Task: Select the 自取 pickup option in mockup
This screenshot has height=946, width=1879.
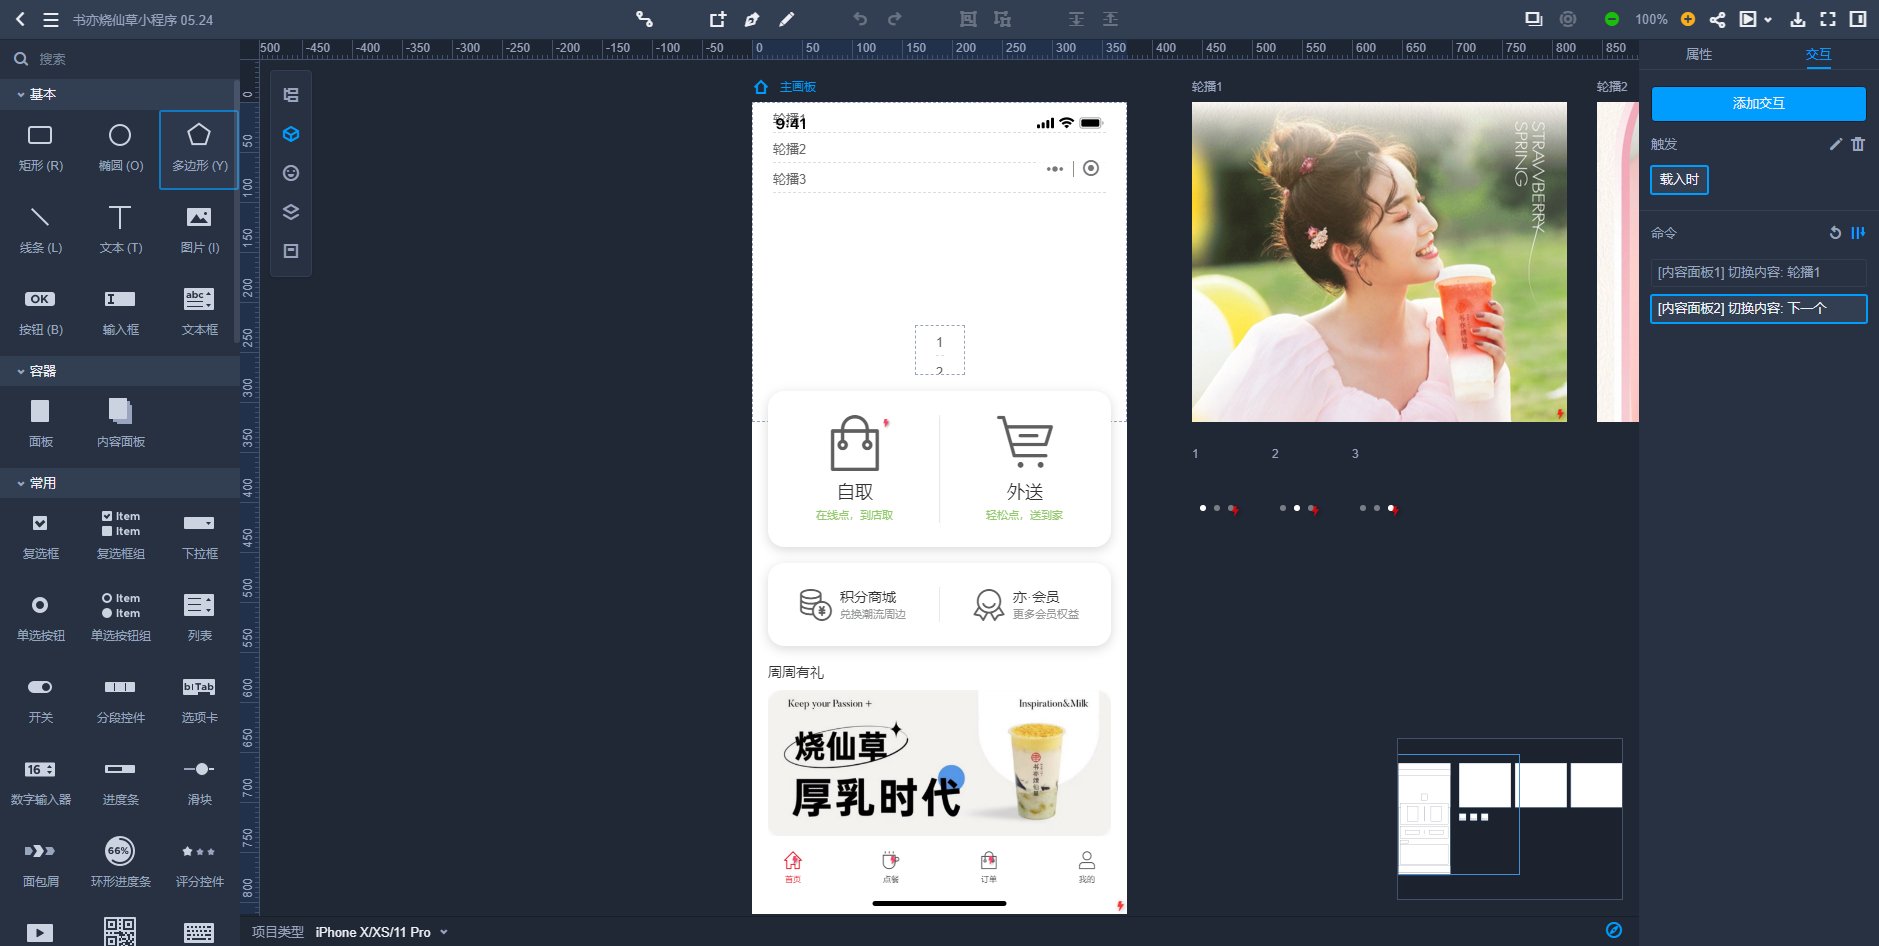Action: pyautogui.click(x=855, y=468)
